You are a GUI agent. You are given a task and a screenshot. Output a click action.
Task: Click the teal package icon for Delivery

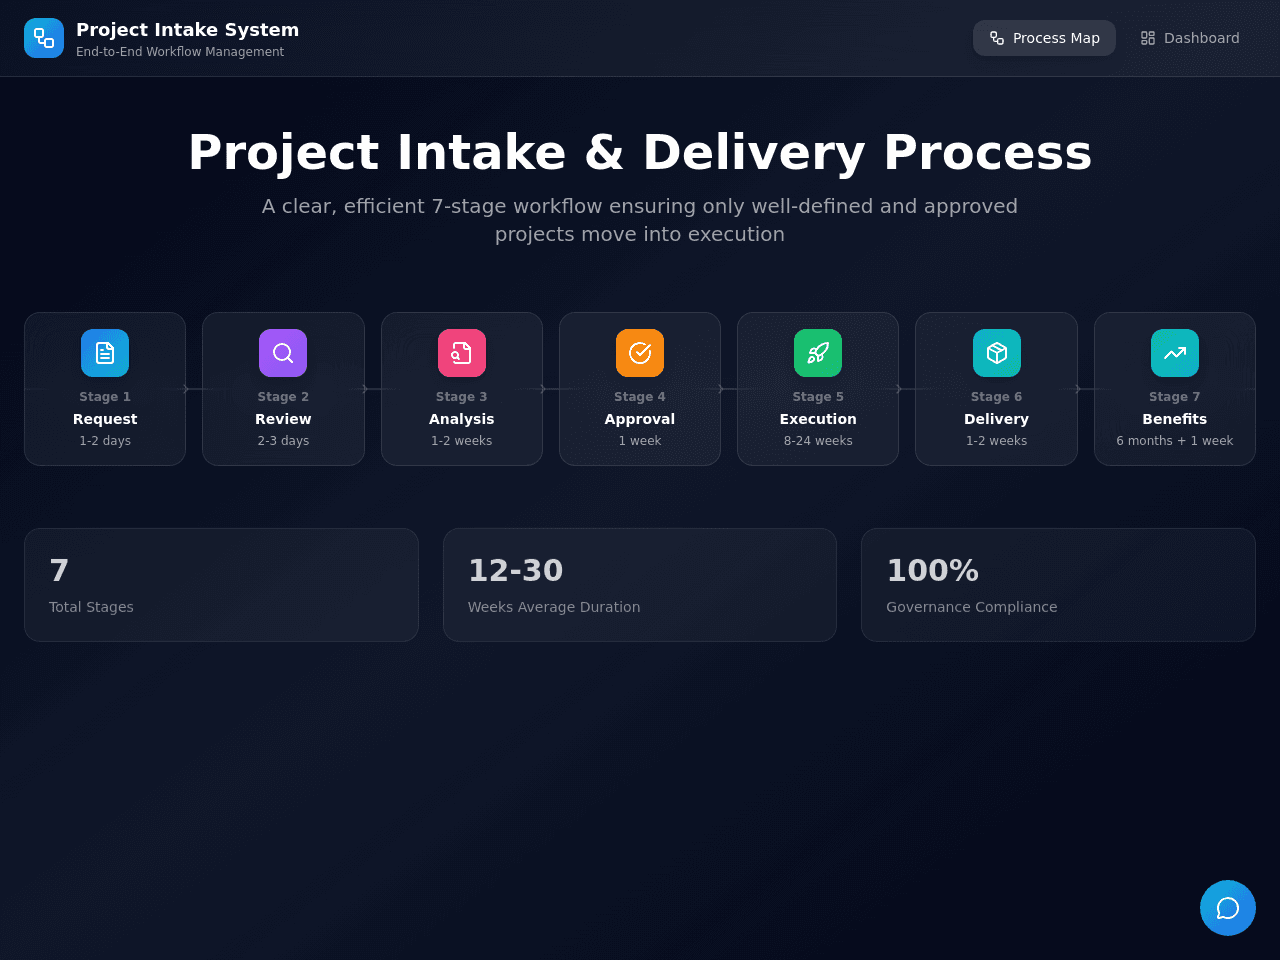(x=997, y=353)
